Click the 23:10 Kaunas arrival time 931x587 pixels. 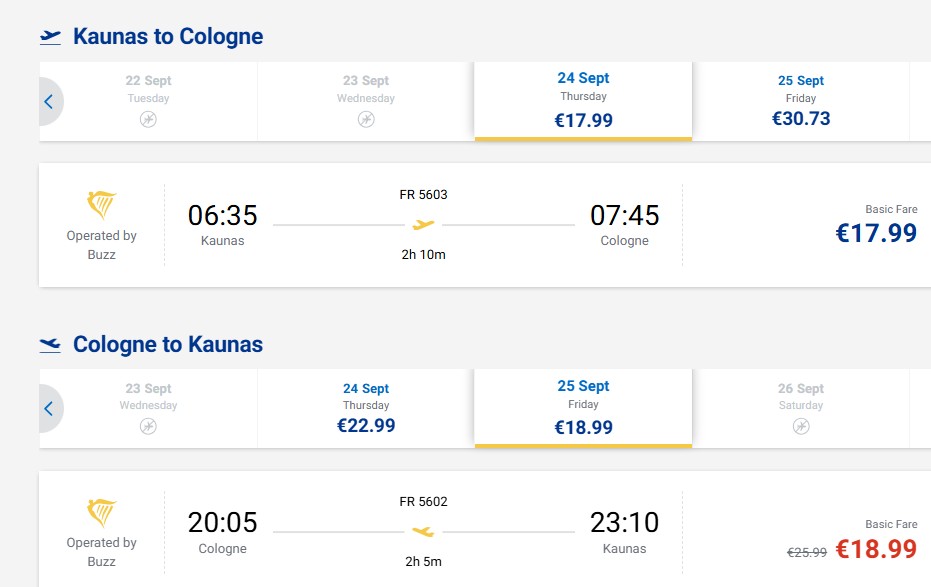pos(625,523)
